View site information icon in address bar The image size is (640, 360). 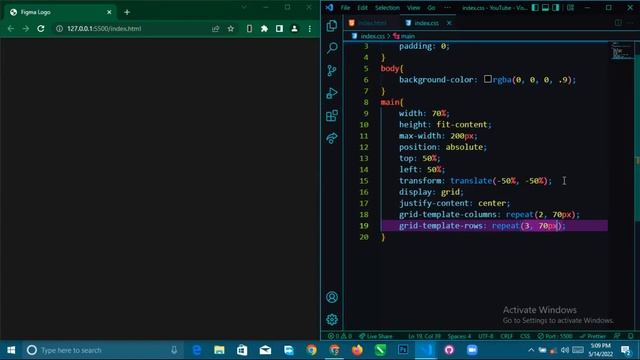tap(59, 29)
